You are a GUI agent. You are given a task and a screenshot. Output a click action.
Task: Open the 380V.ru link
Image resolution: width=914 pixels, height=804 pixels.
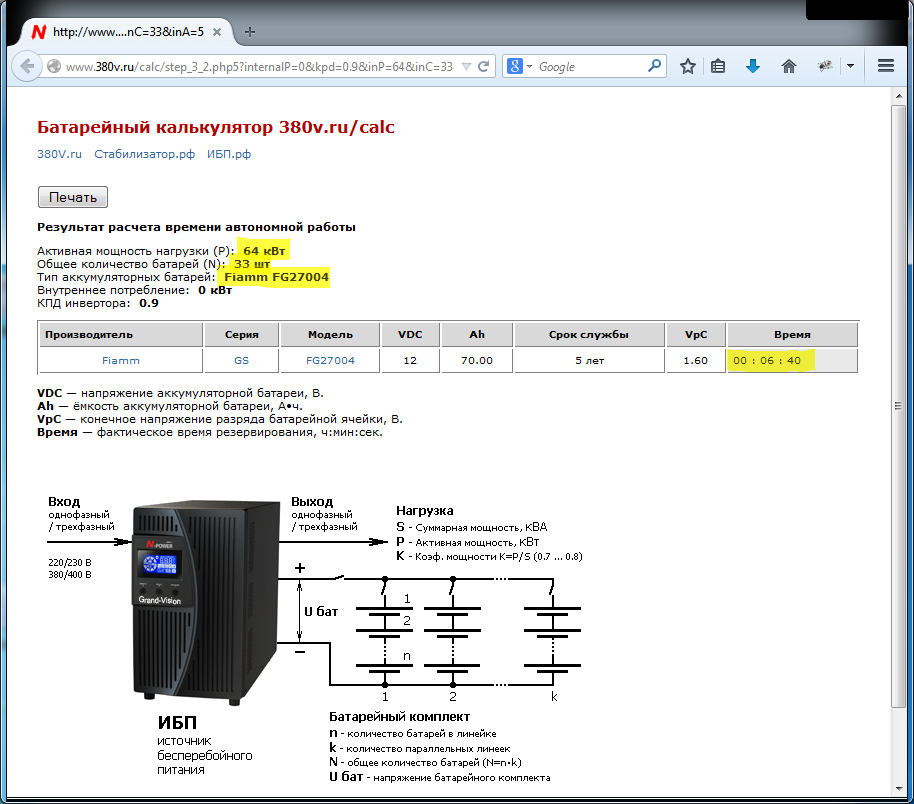click(59, 154)
